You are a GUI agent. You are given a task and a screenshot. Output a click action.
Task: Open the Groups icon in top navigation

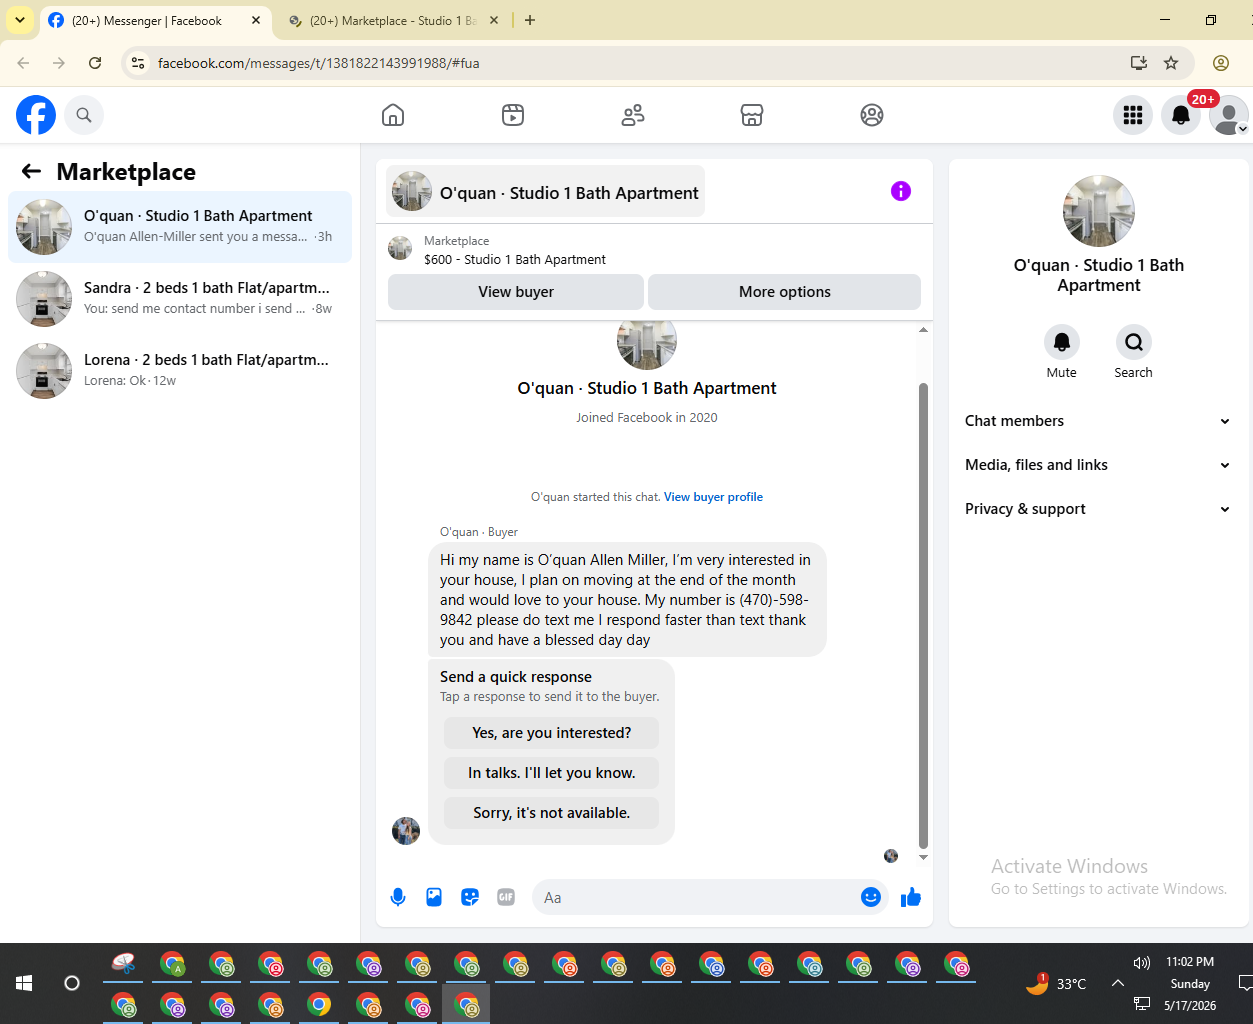872,115
